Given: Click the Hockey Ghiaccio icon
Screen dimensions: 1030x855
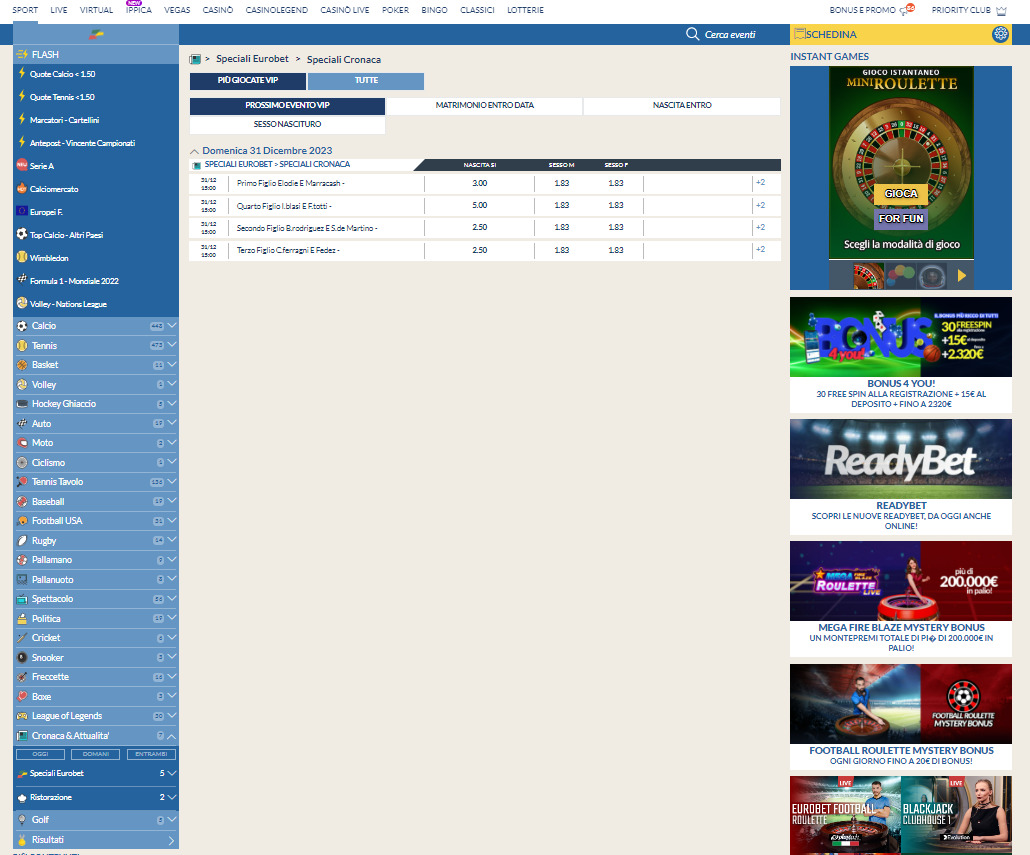Looking at the screenshot, I should 22,404.
